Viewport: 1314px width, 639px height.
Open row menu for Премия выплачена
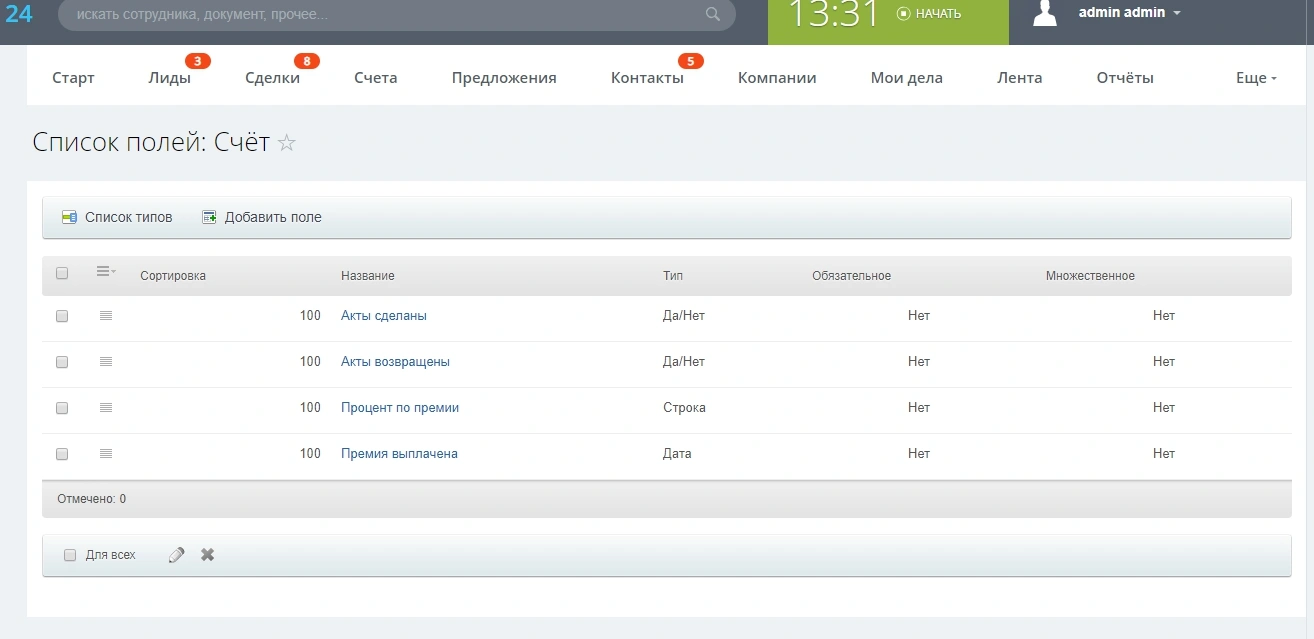coord(106,454)
